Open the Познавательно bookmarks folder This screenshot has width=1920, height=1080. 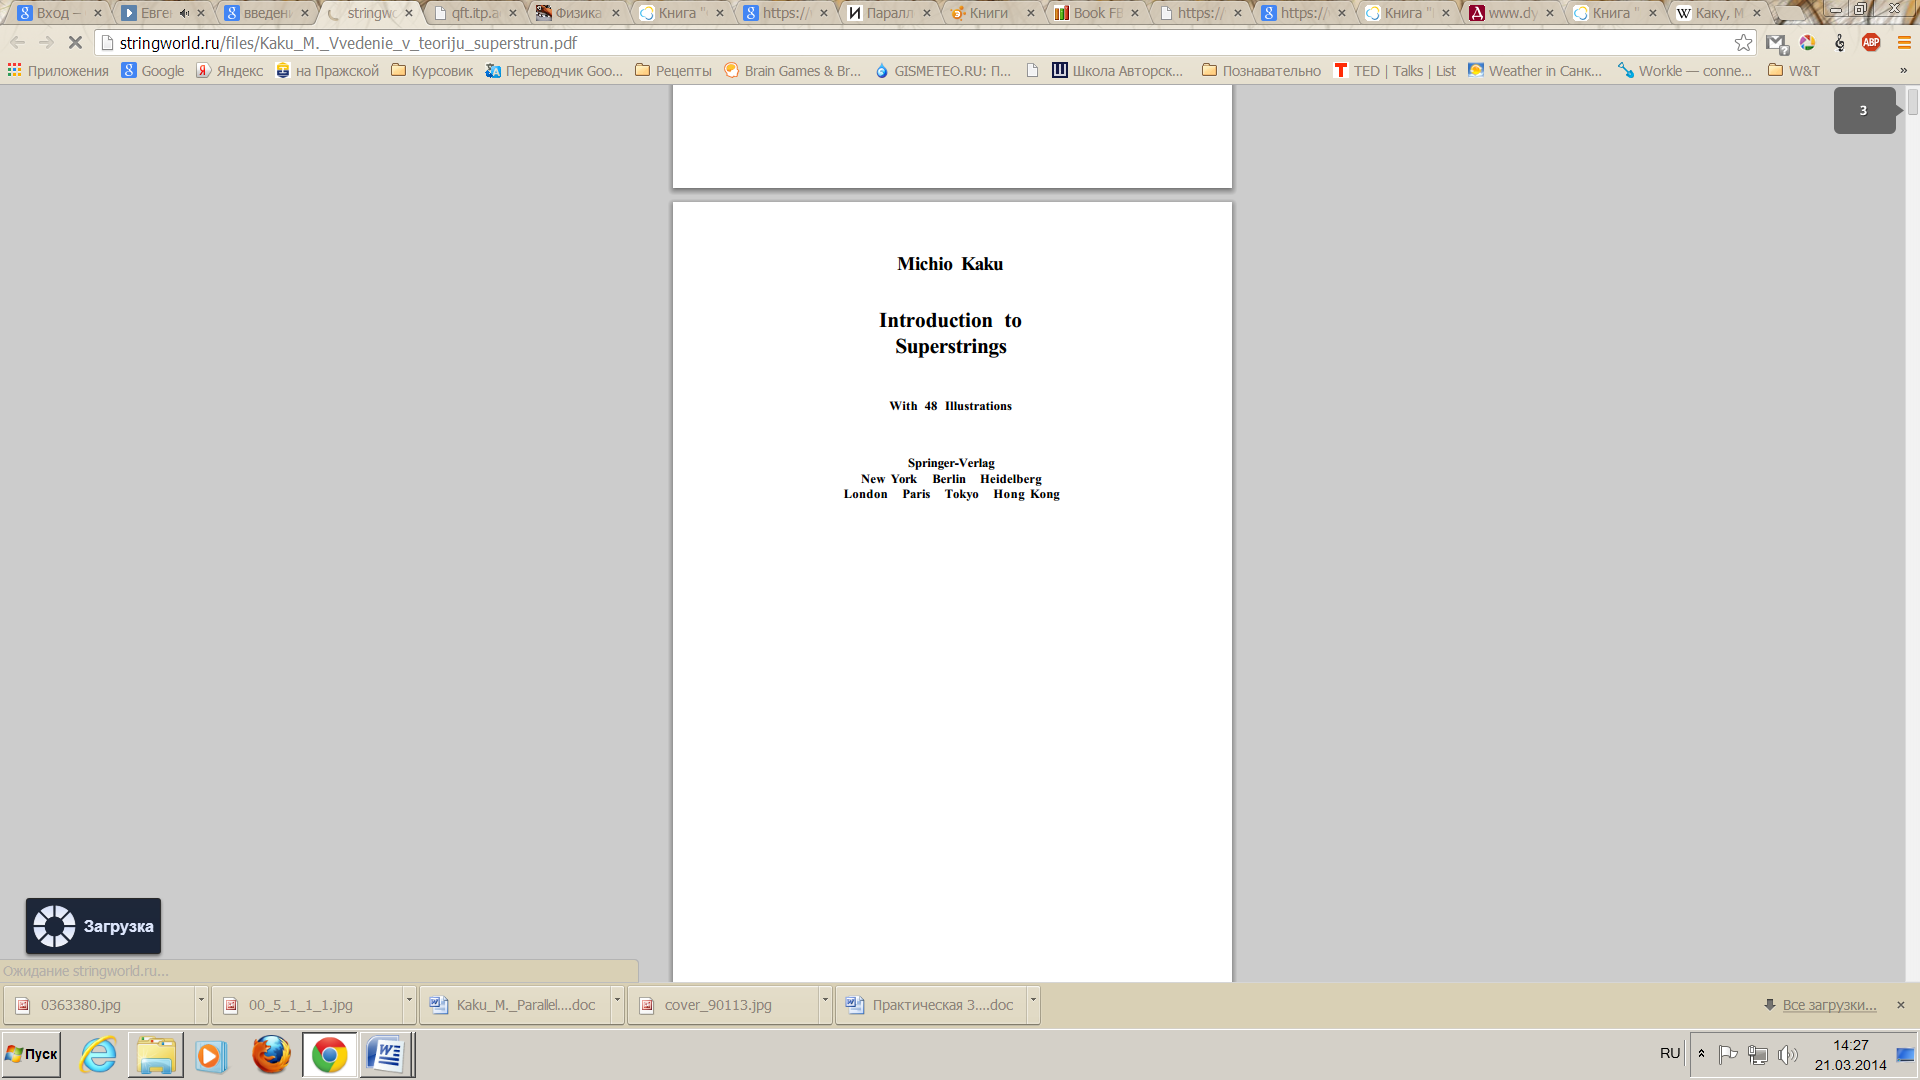click(x=1261, y=71)
